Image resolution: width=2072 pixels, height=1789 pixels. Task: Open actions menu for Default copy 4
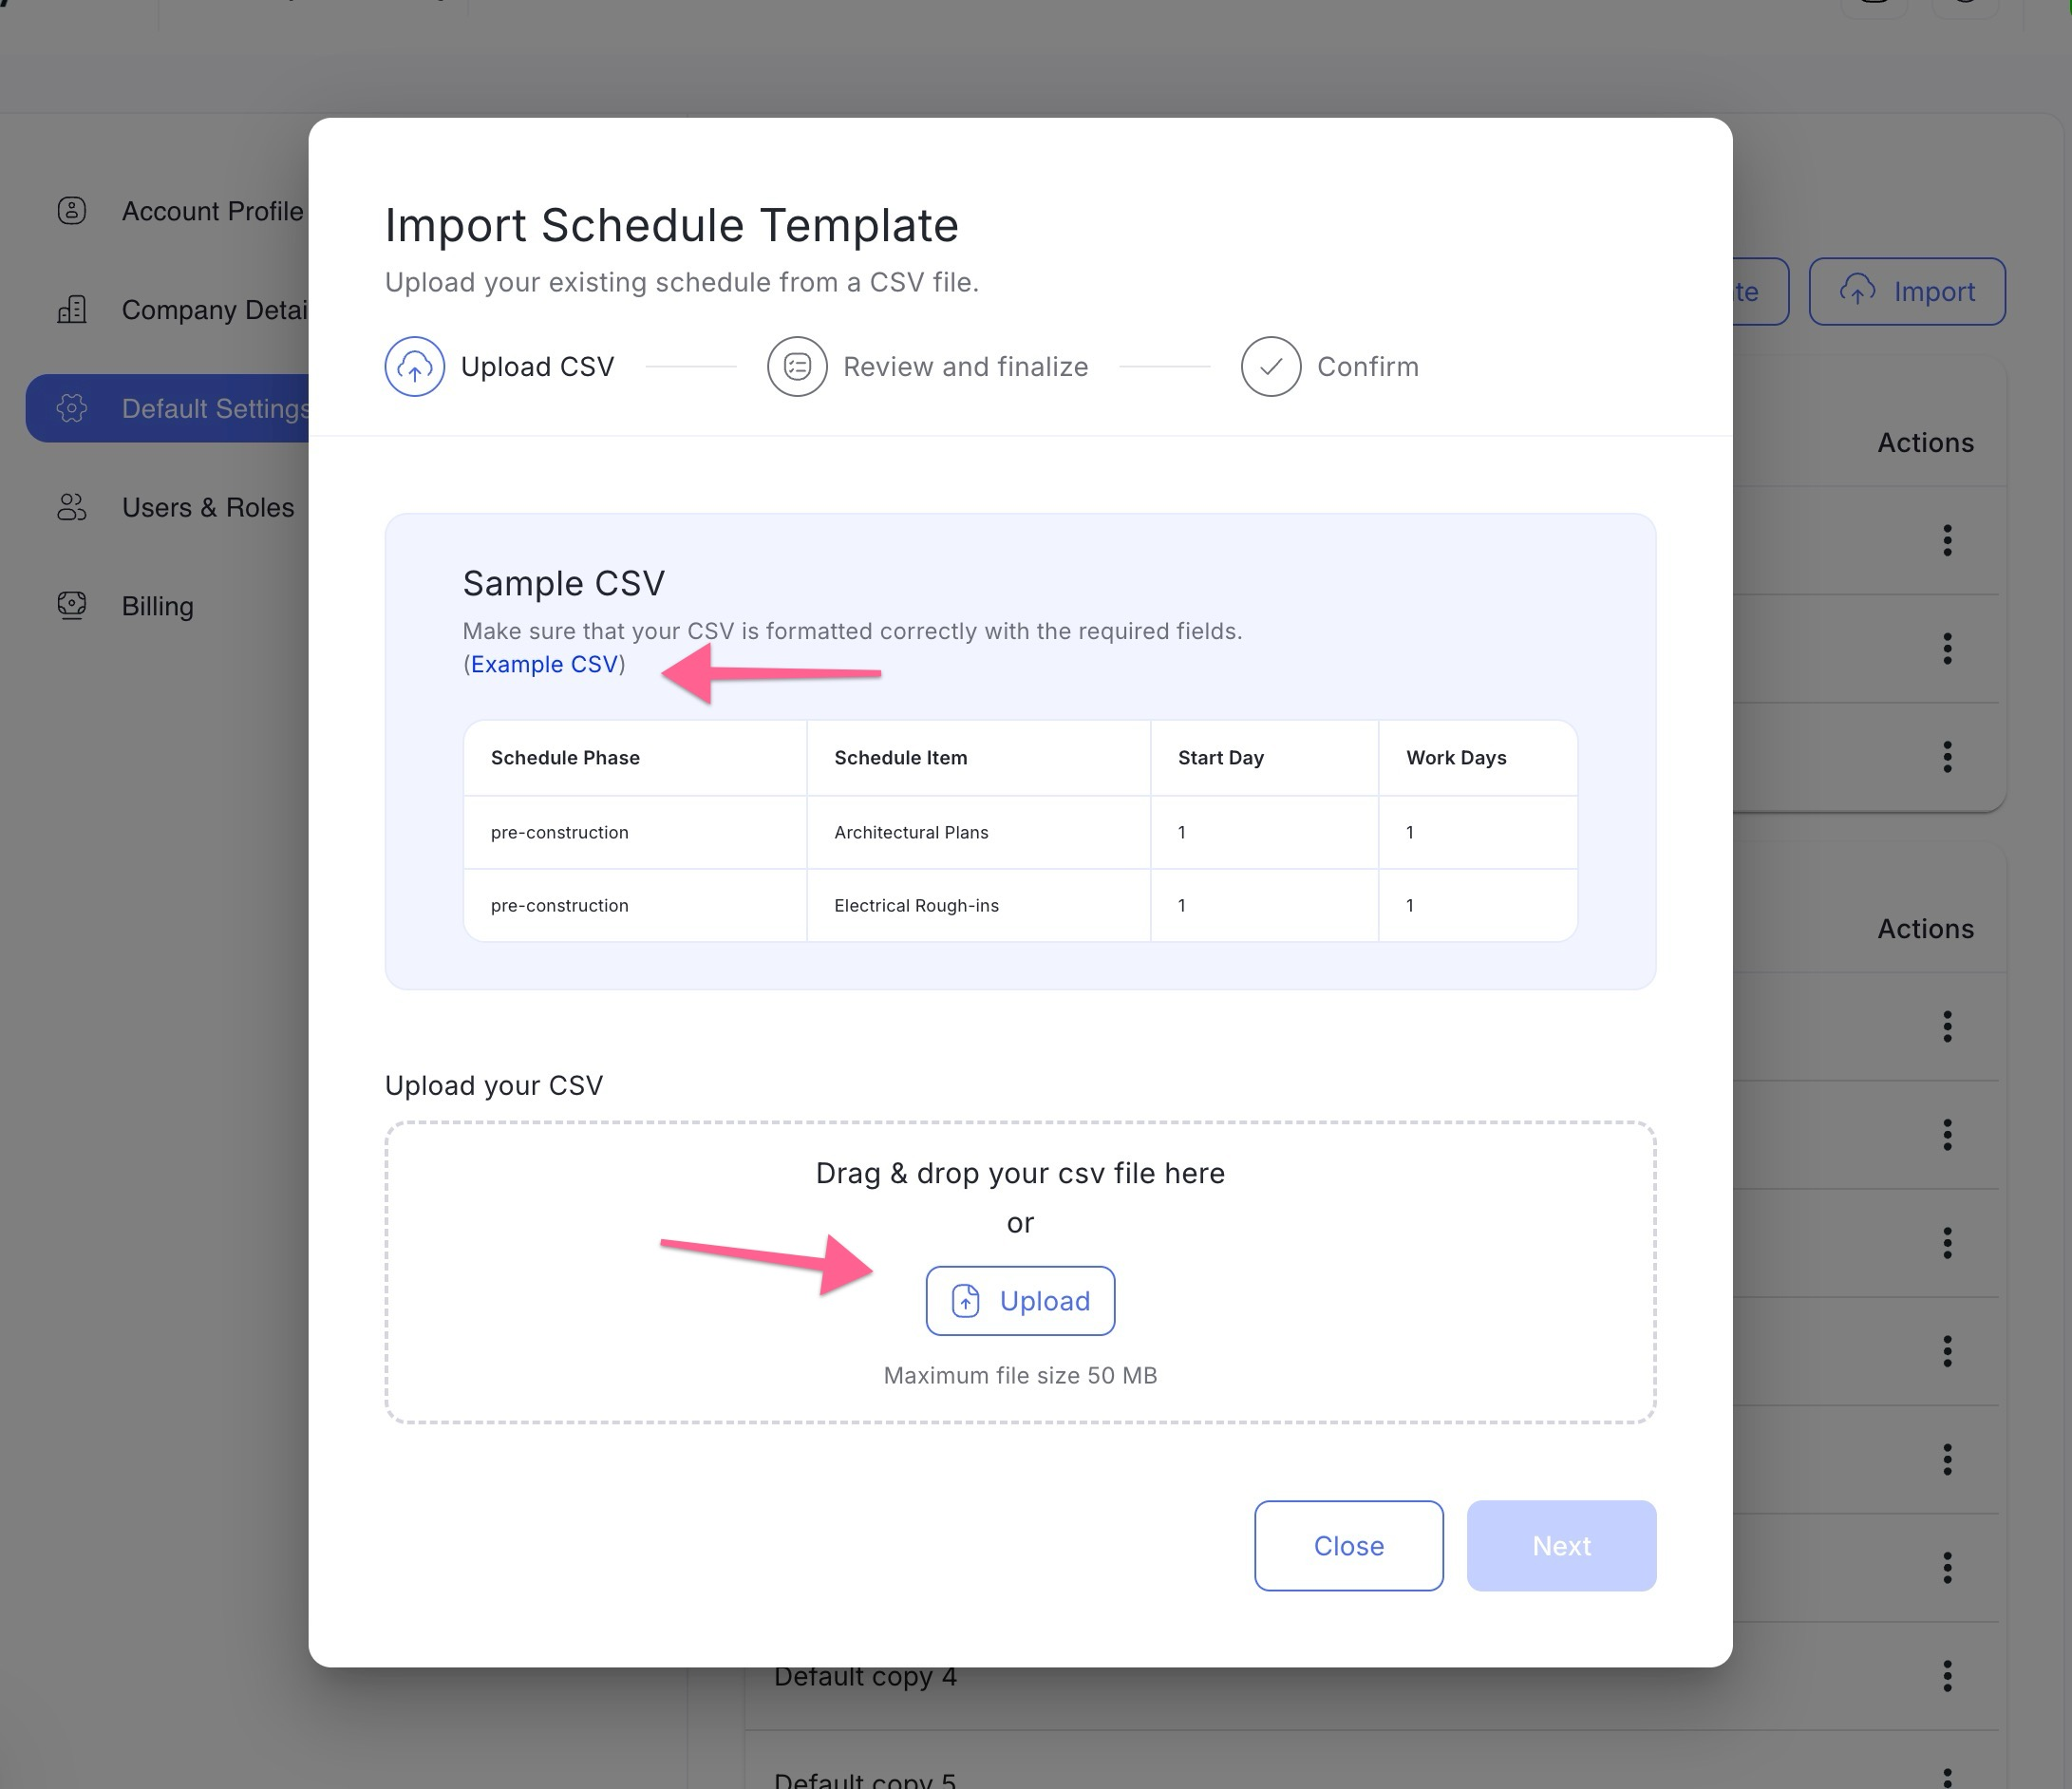coord(1947,1675)
